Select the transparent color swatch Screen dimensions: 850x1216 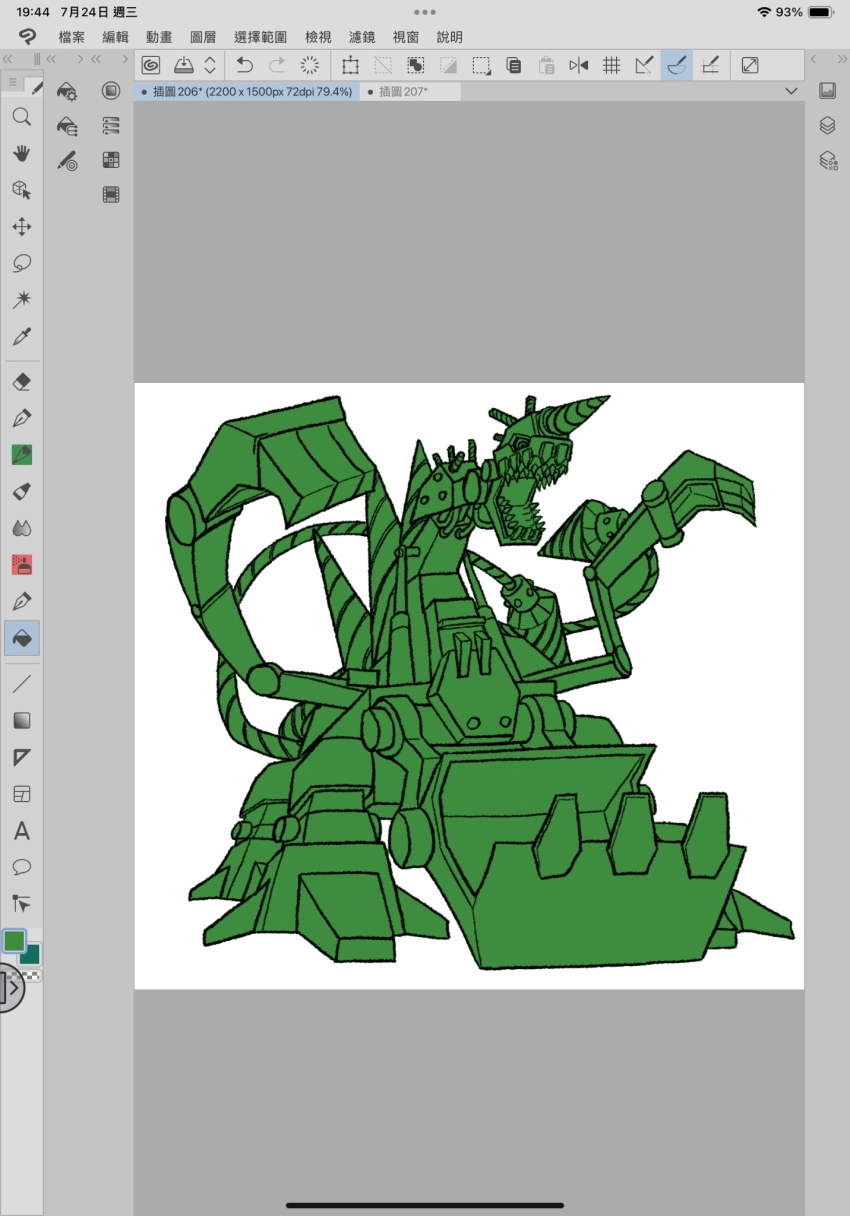(32, 975)
